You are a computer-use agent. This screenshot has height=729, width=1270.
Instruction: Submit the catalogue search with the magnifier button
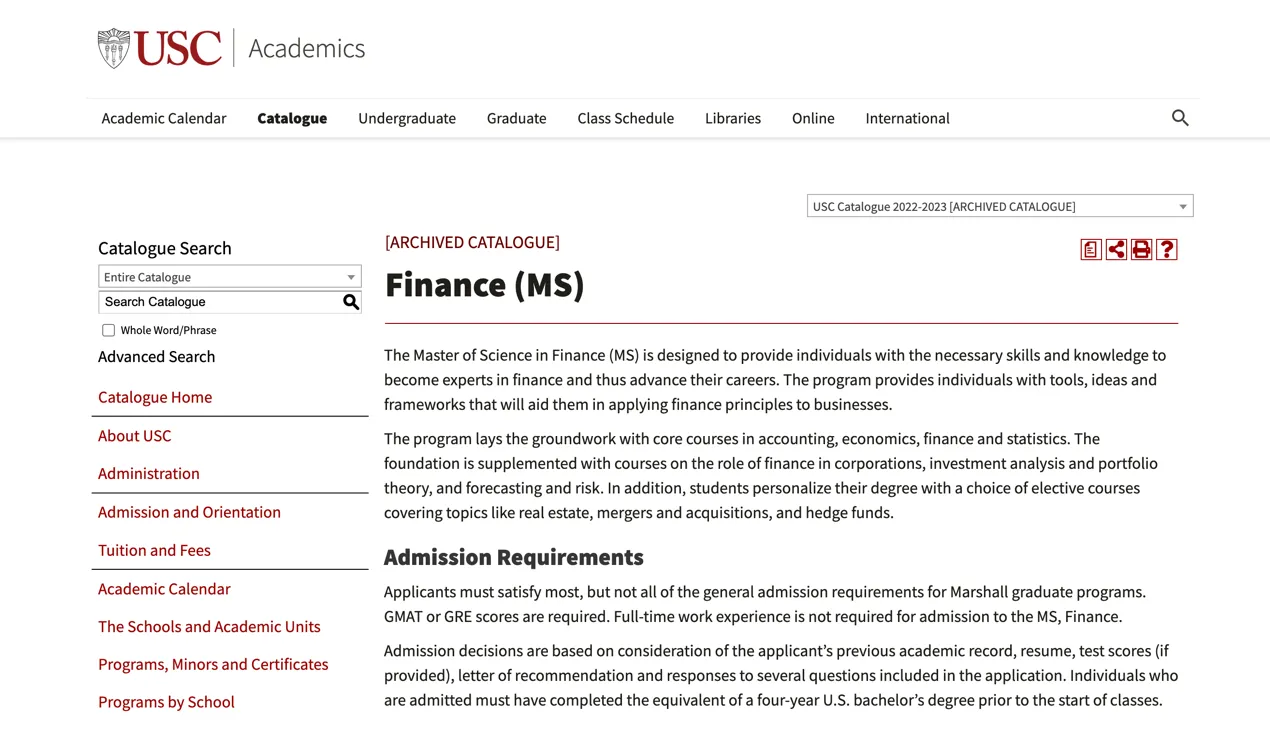coord(351,302)
